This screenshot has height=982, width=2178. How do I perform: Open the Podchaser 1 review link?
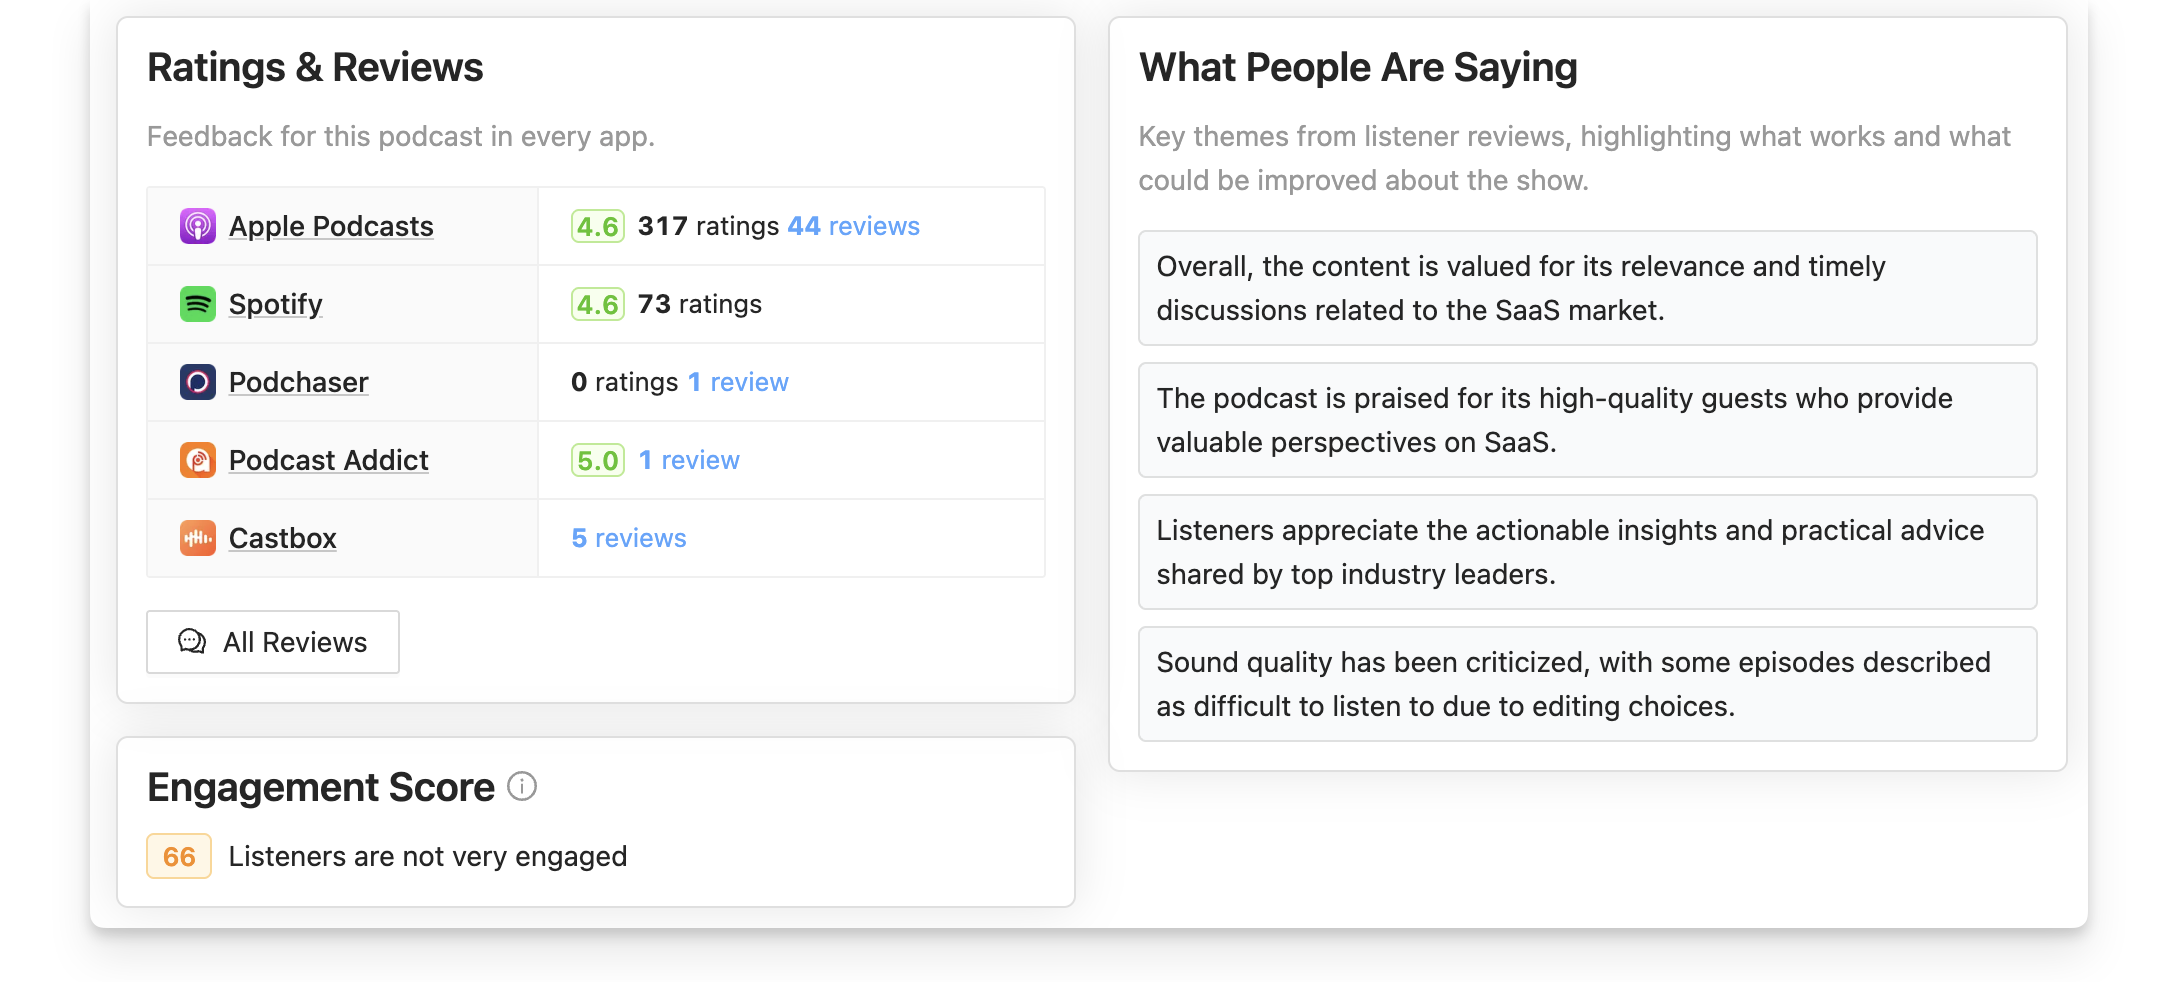[738, 381]
